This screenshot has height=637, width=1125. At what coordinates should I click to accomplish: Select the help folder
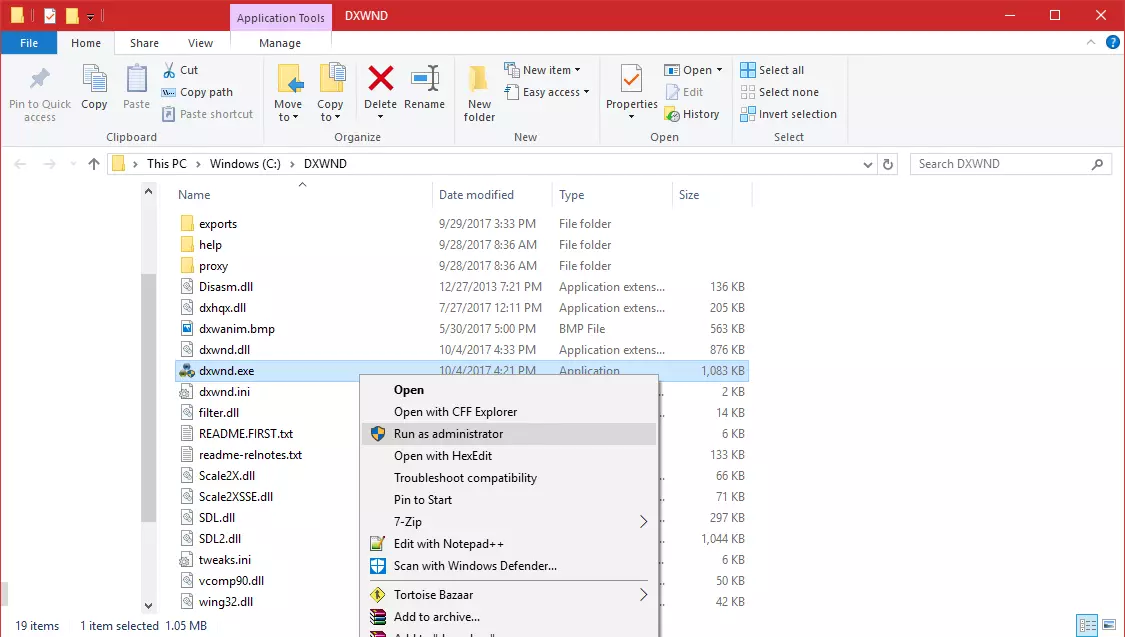tap(210, 245)
